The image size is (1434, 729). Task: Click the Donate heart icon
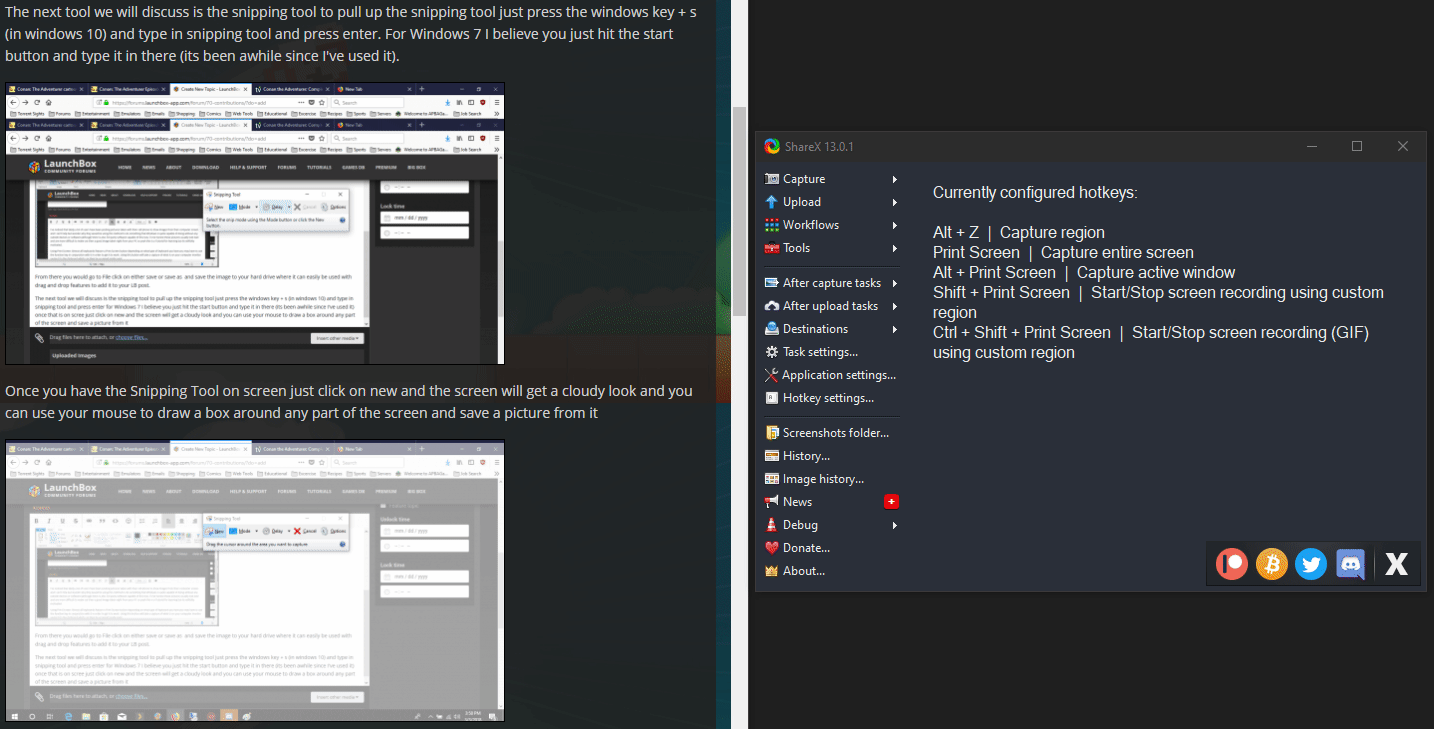[x=772, y=548]
